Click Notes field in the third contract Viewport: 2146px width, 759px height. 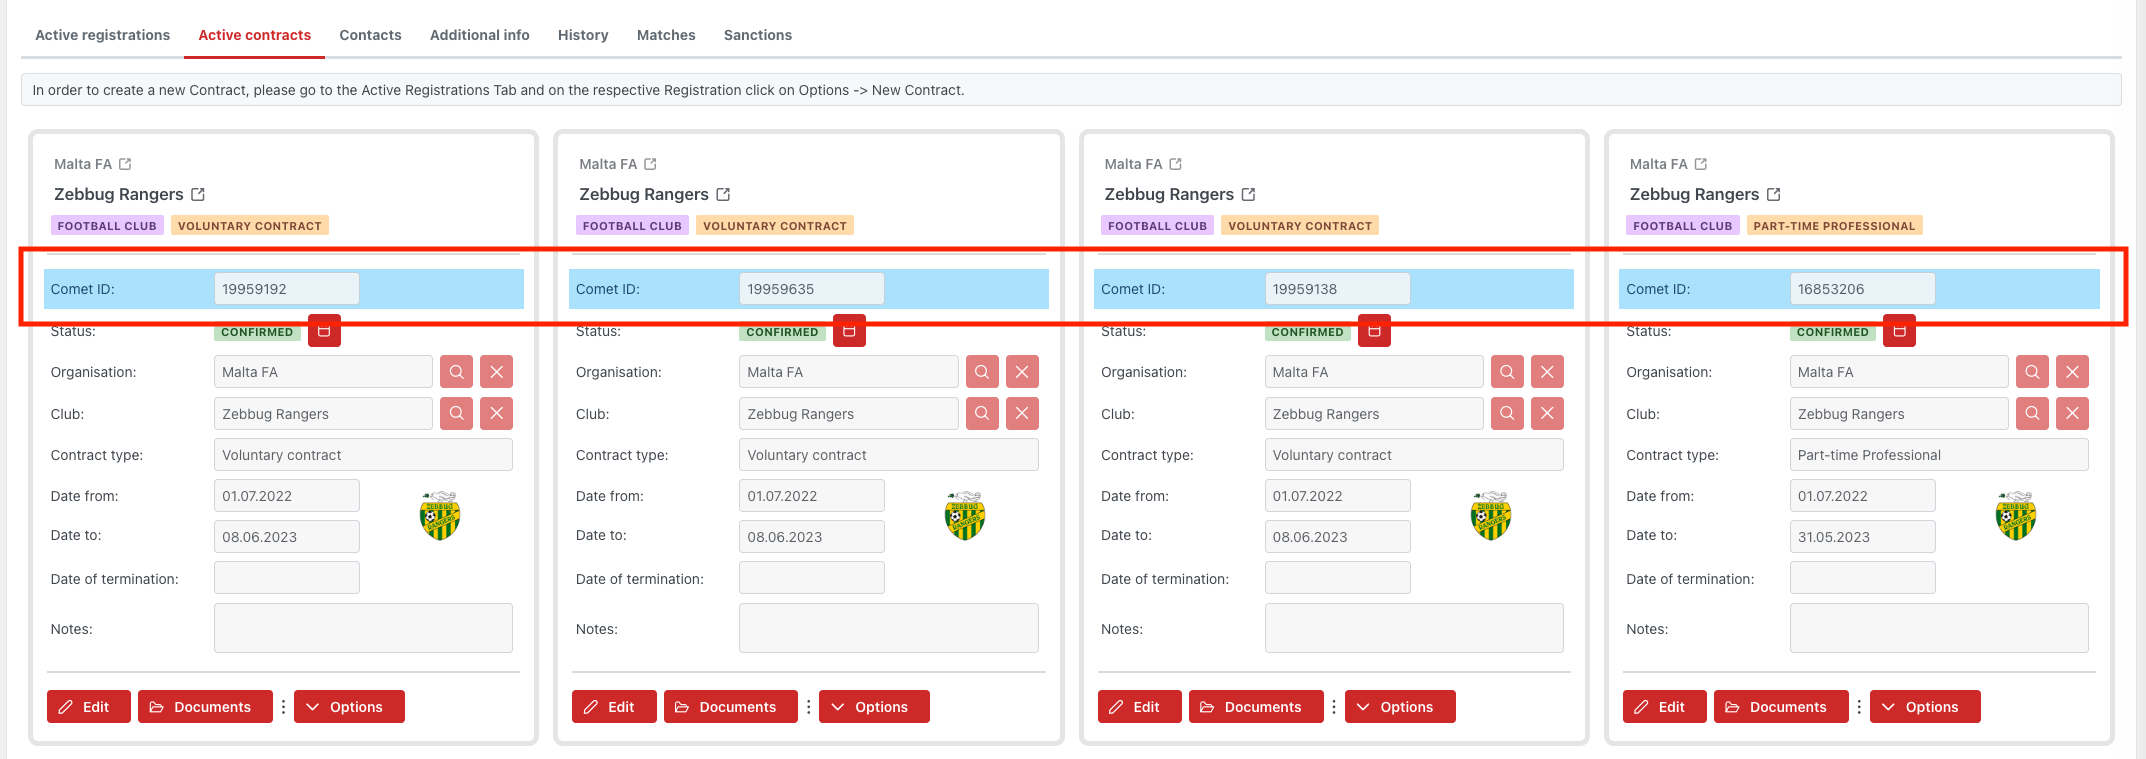pyautogui.click(x=1413, y=628)
